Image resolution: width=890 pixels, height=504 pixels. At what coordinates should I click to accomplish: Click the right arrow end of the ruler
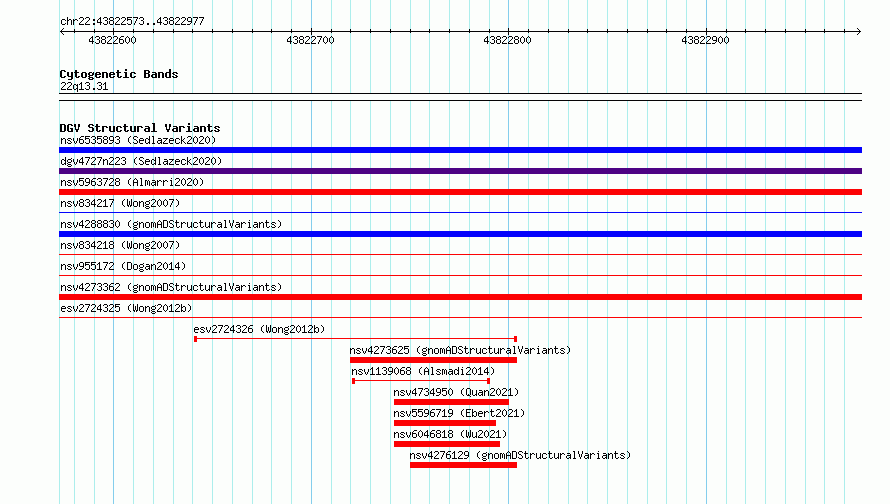[x=859, y=31]
